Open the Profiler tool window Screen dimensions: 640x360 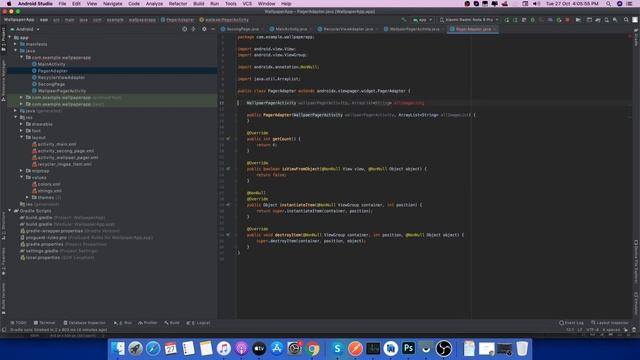point(148,323)
